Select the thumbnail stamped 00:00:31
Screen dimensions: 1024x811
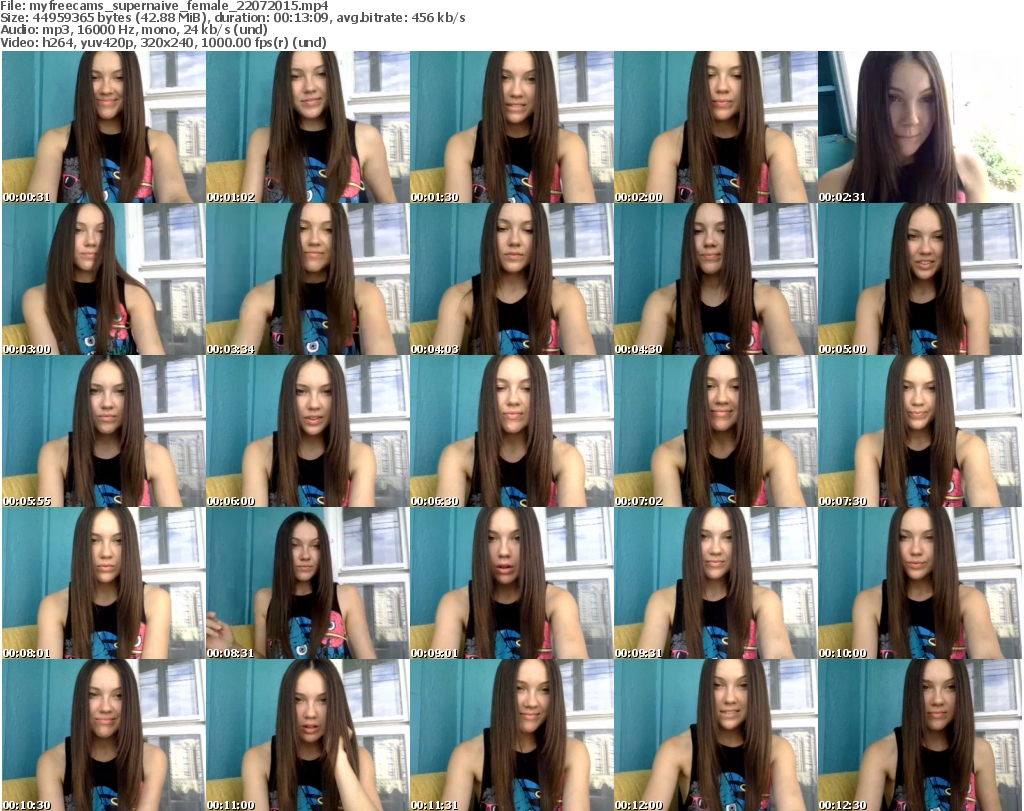coord(104,127)
